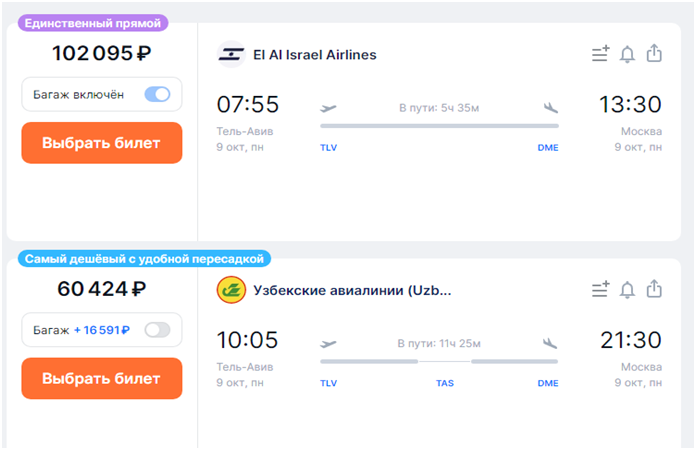Click bell alert icon on El Al ticket
The width and height of the screenshot is (696, 450).
627,55
